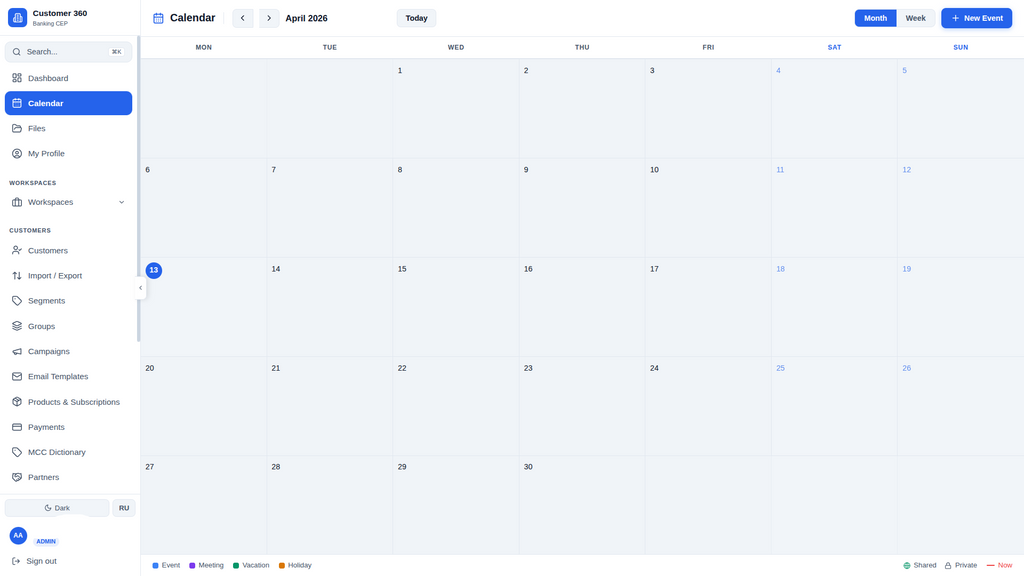
Task: Open Import / Export arrows icon
Action: 17,276
